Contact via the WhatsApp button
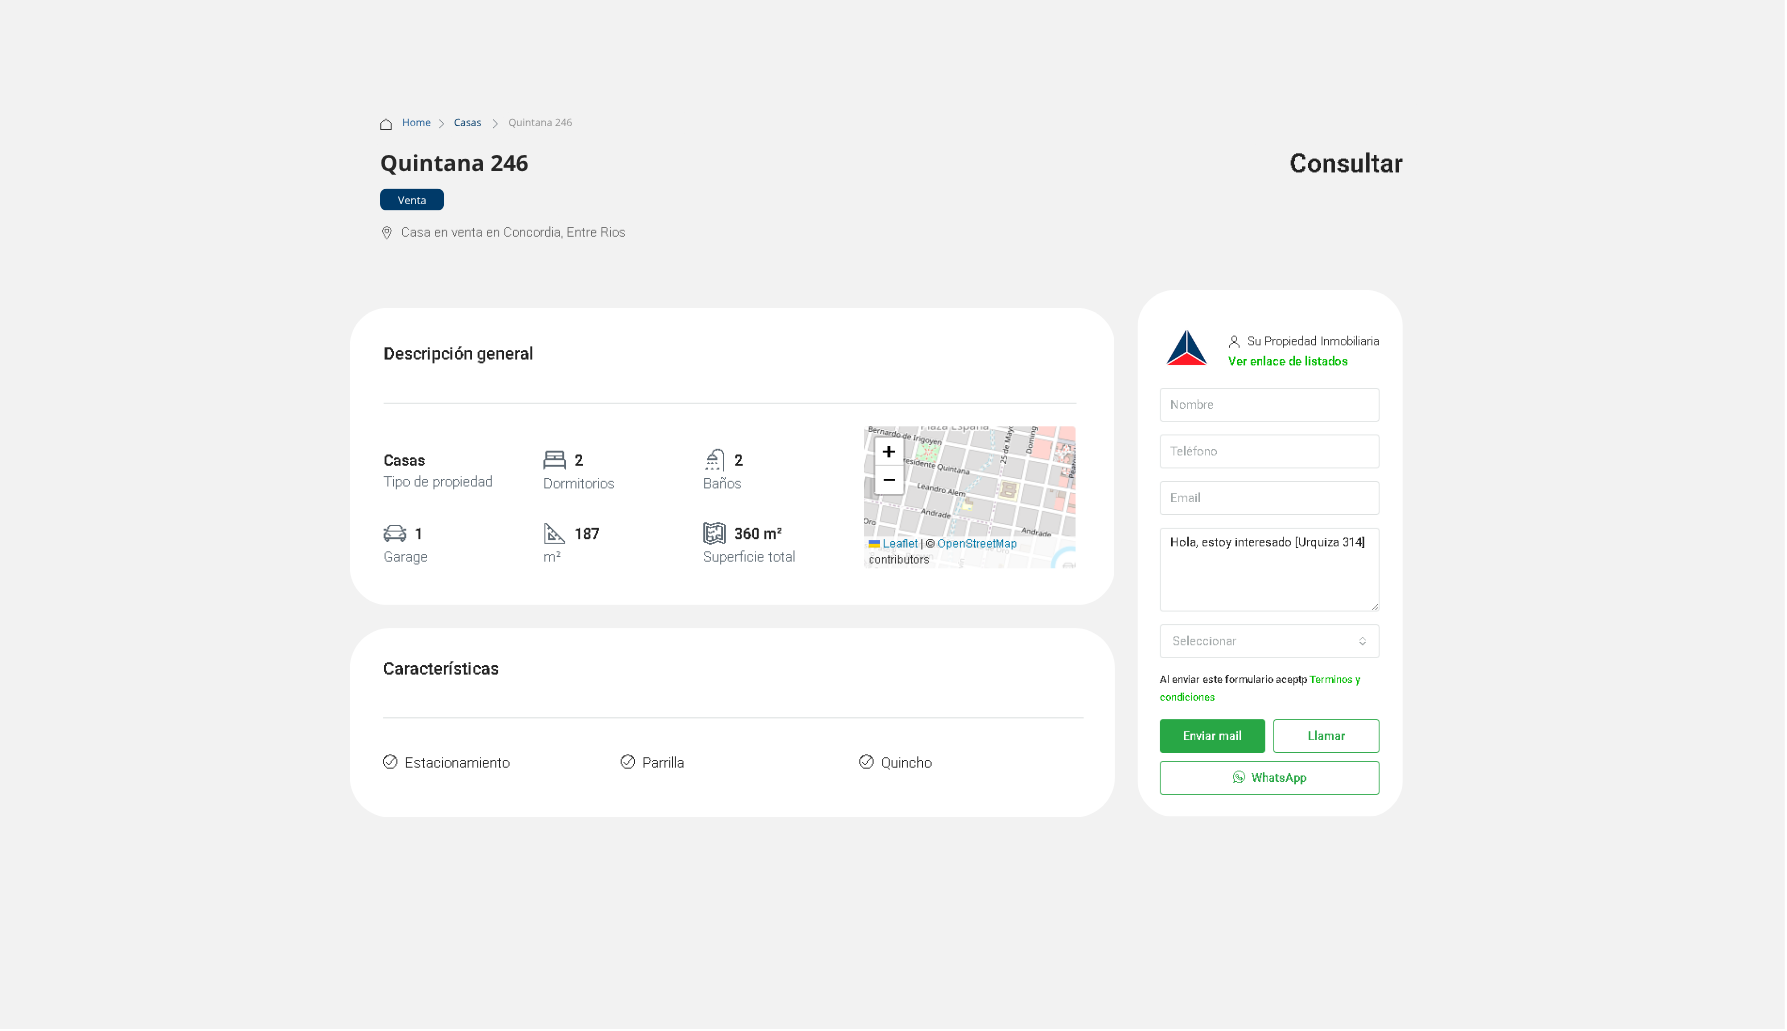The width and height of the screenshot is (1787, 1031). [x=1268, y=778]
